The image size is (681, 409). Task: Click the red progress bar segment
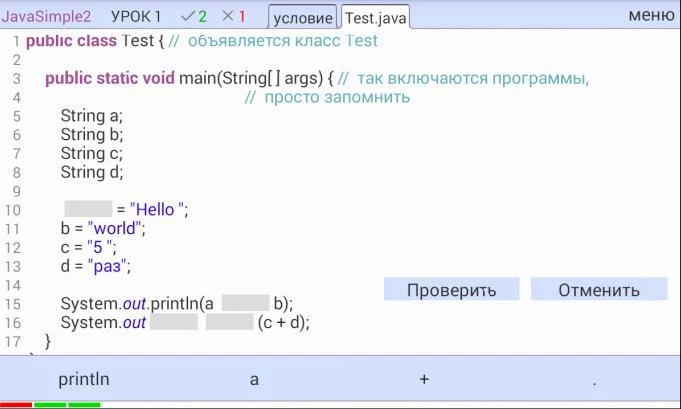click(16, 405)
